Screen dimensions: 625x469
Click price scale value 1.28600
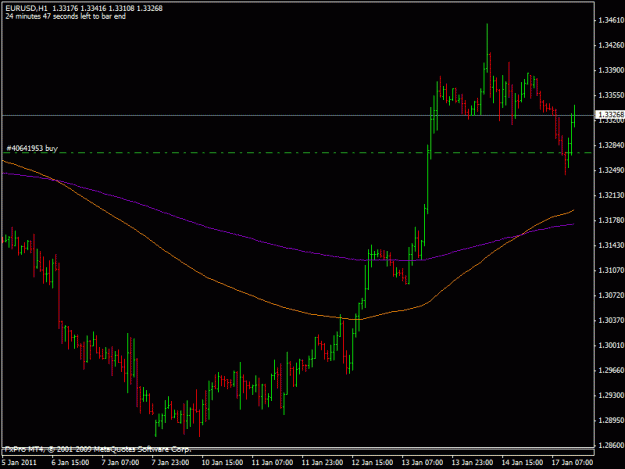point(611,445)
